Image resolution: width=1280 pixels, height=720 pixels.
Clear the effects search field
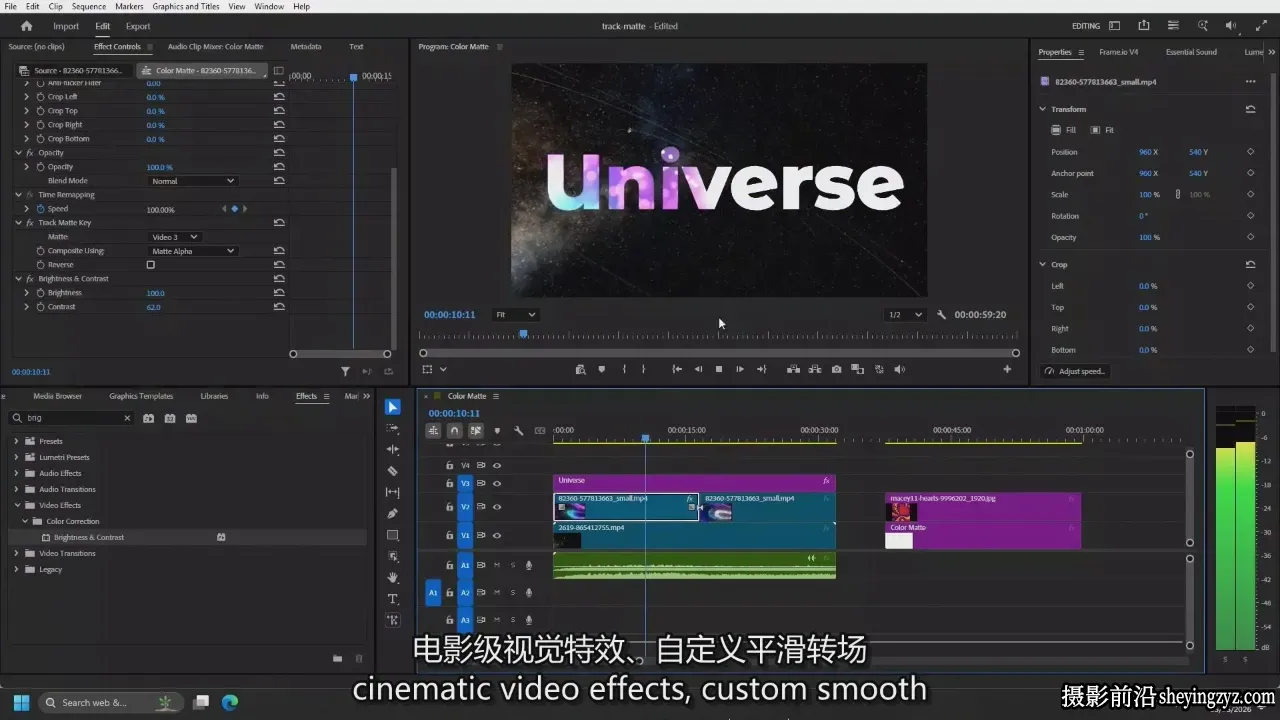(127, 418)
